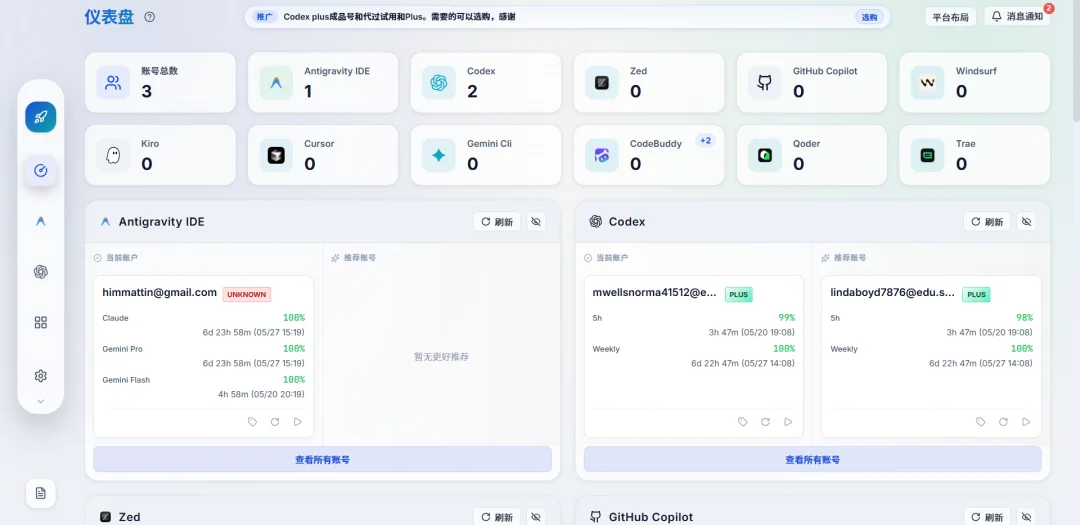Refresh quota on lindaboyd7876 card
This screenshot has height=525, width=1080.
point(1004,422)
